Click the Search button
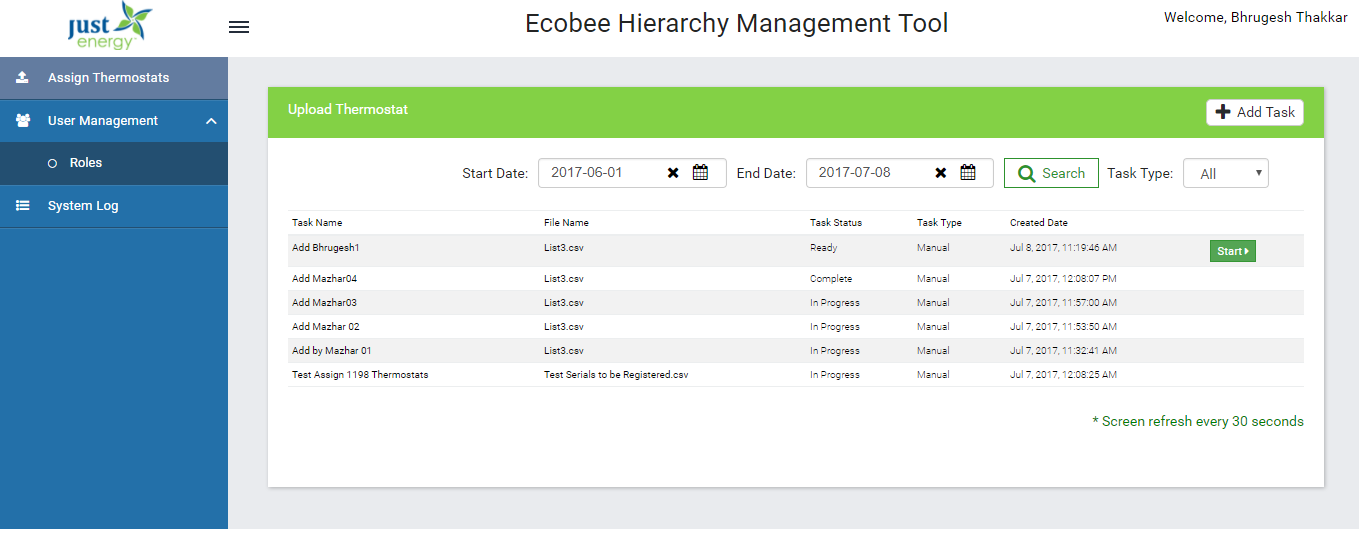 coord(1051,173)
